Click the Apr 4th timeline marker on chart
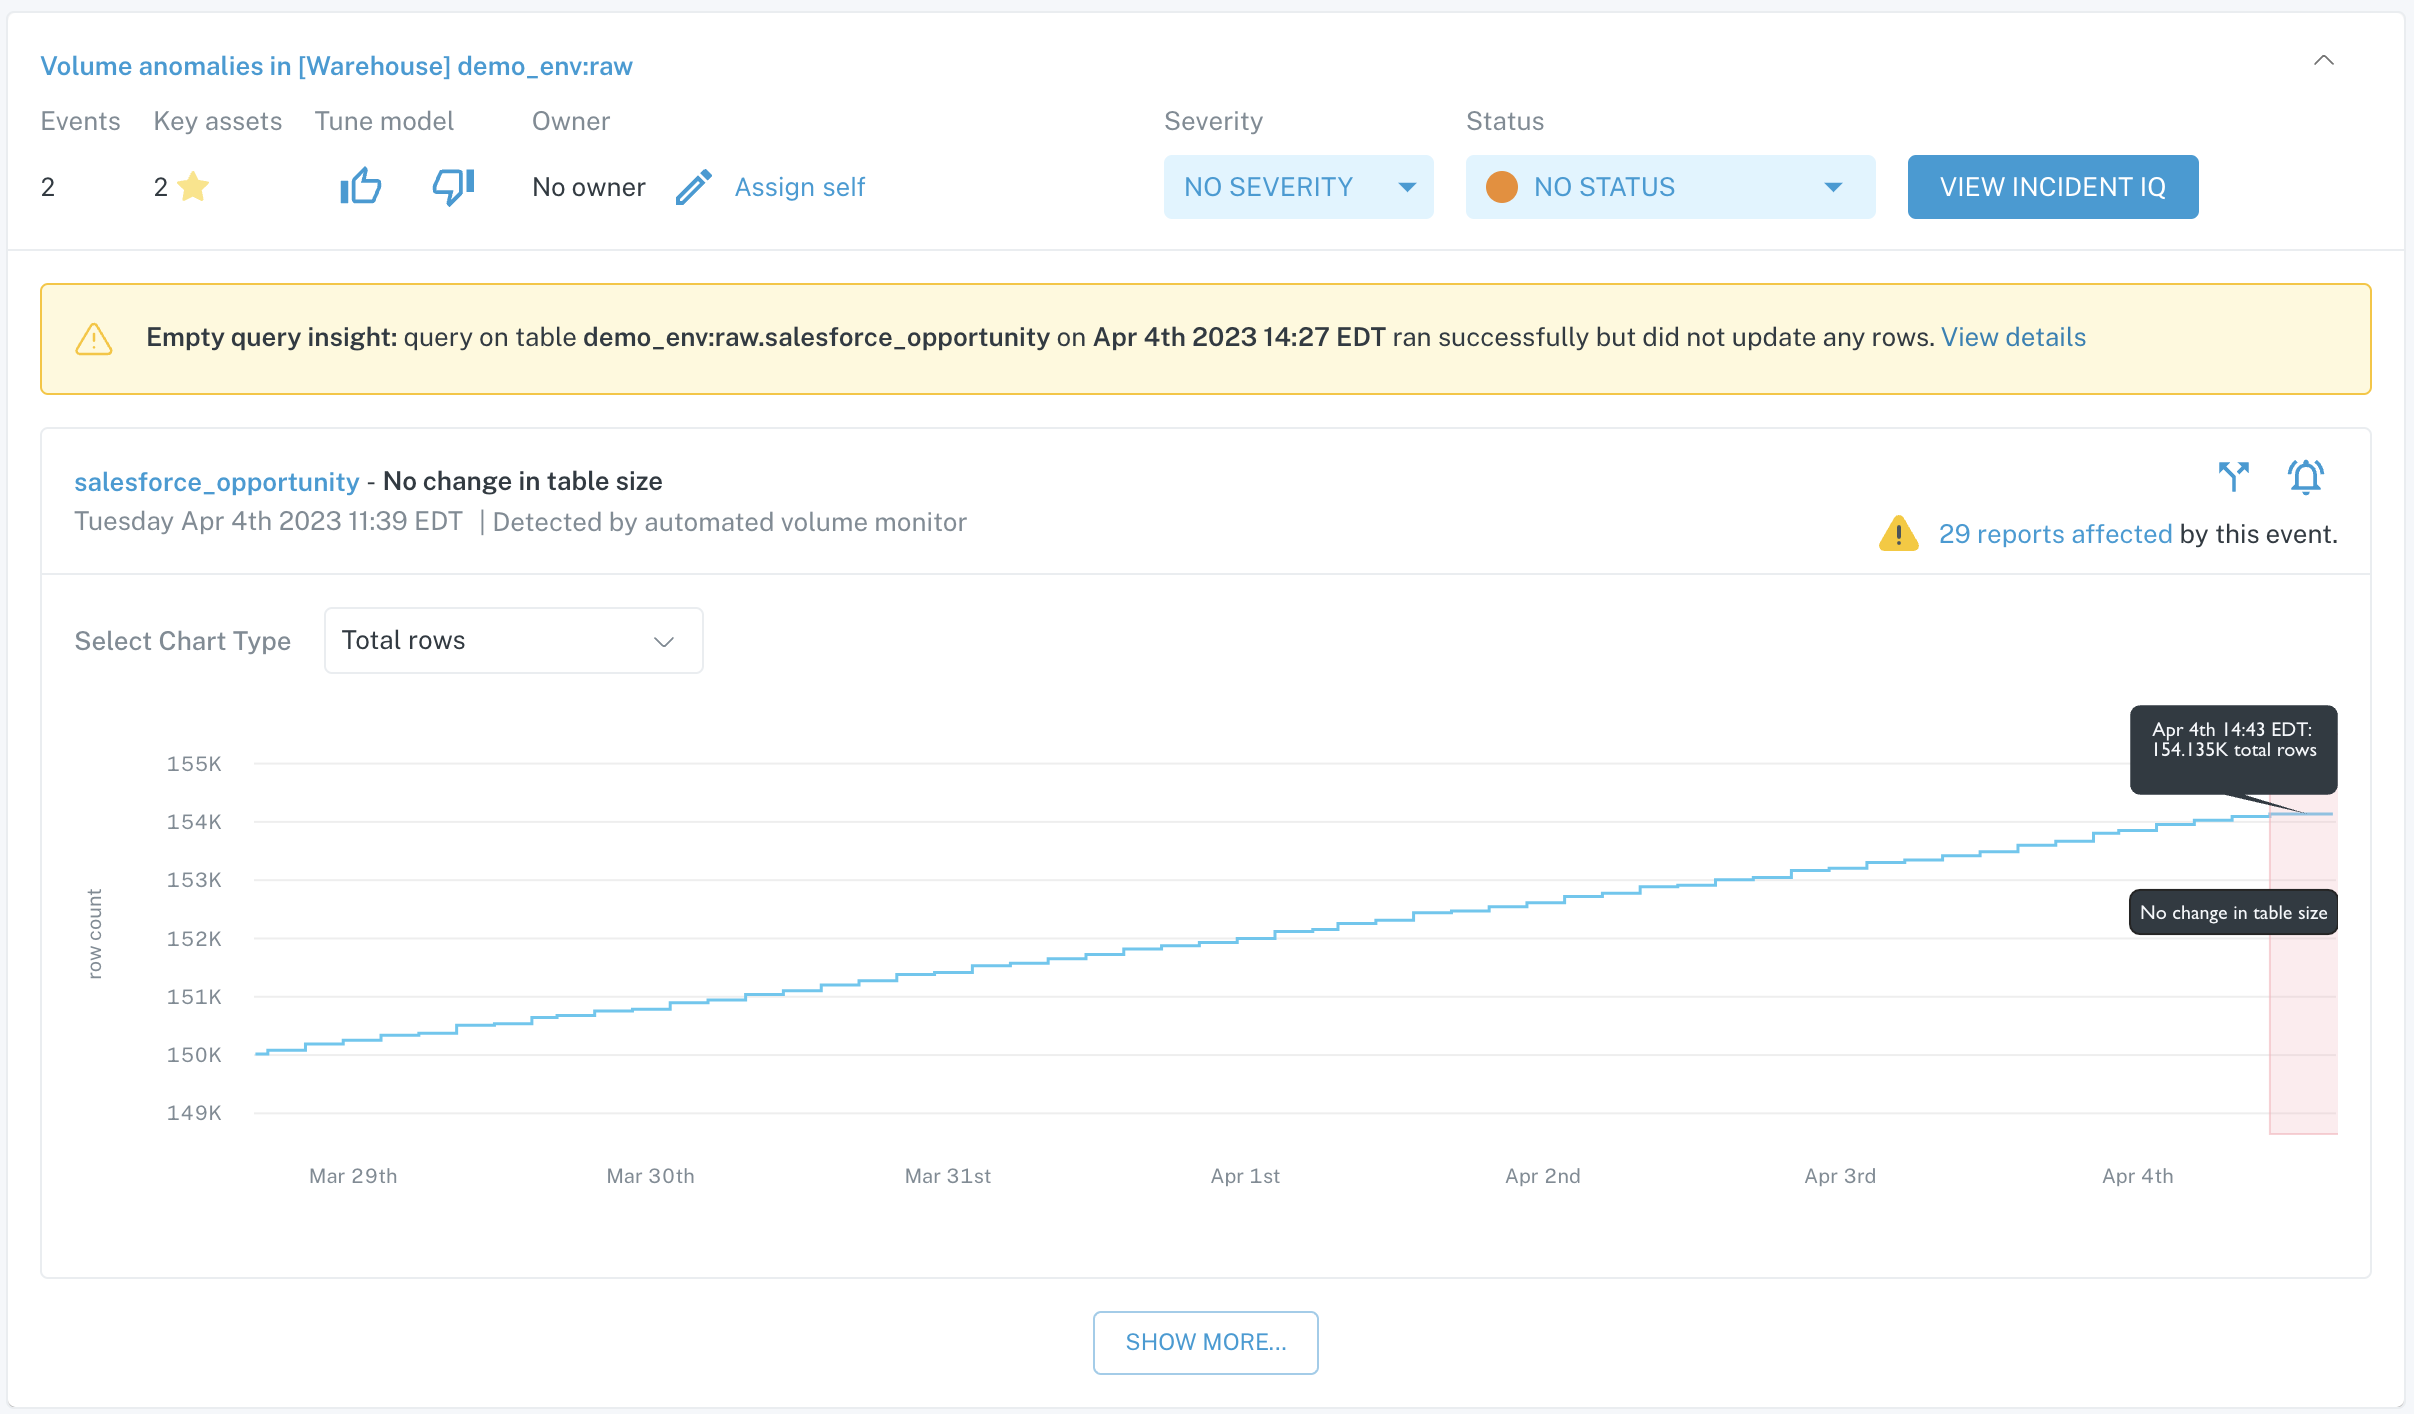This screenshot has width=2414, height=1414. [2136, 1175]
